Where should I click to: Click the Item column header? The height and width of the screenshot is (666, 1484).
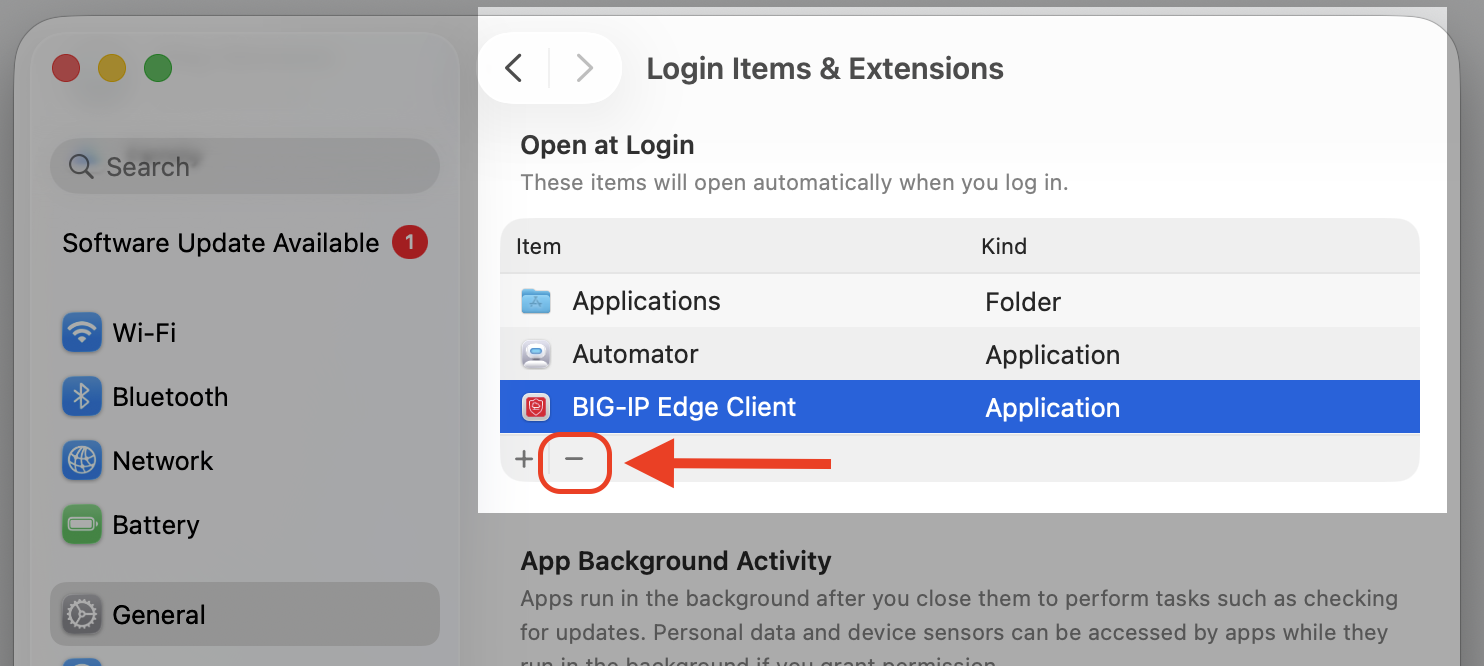pos(538,246)
